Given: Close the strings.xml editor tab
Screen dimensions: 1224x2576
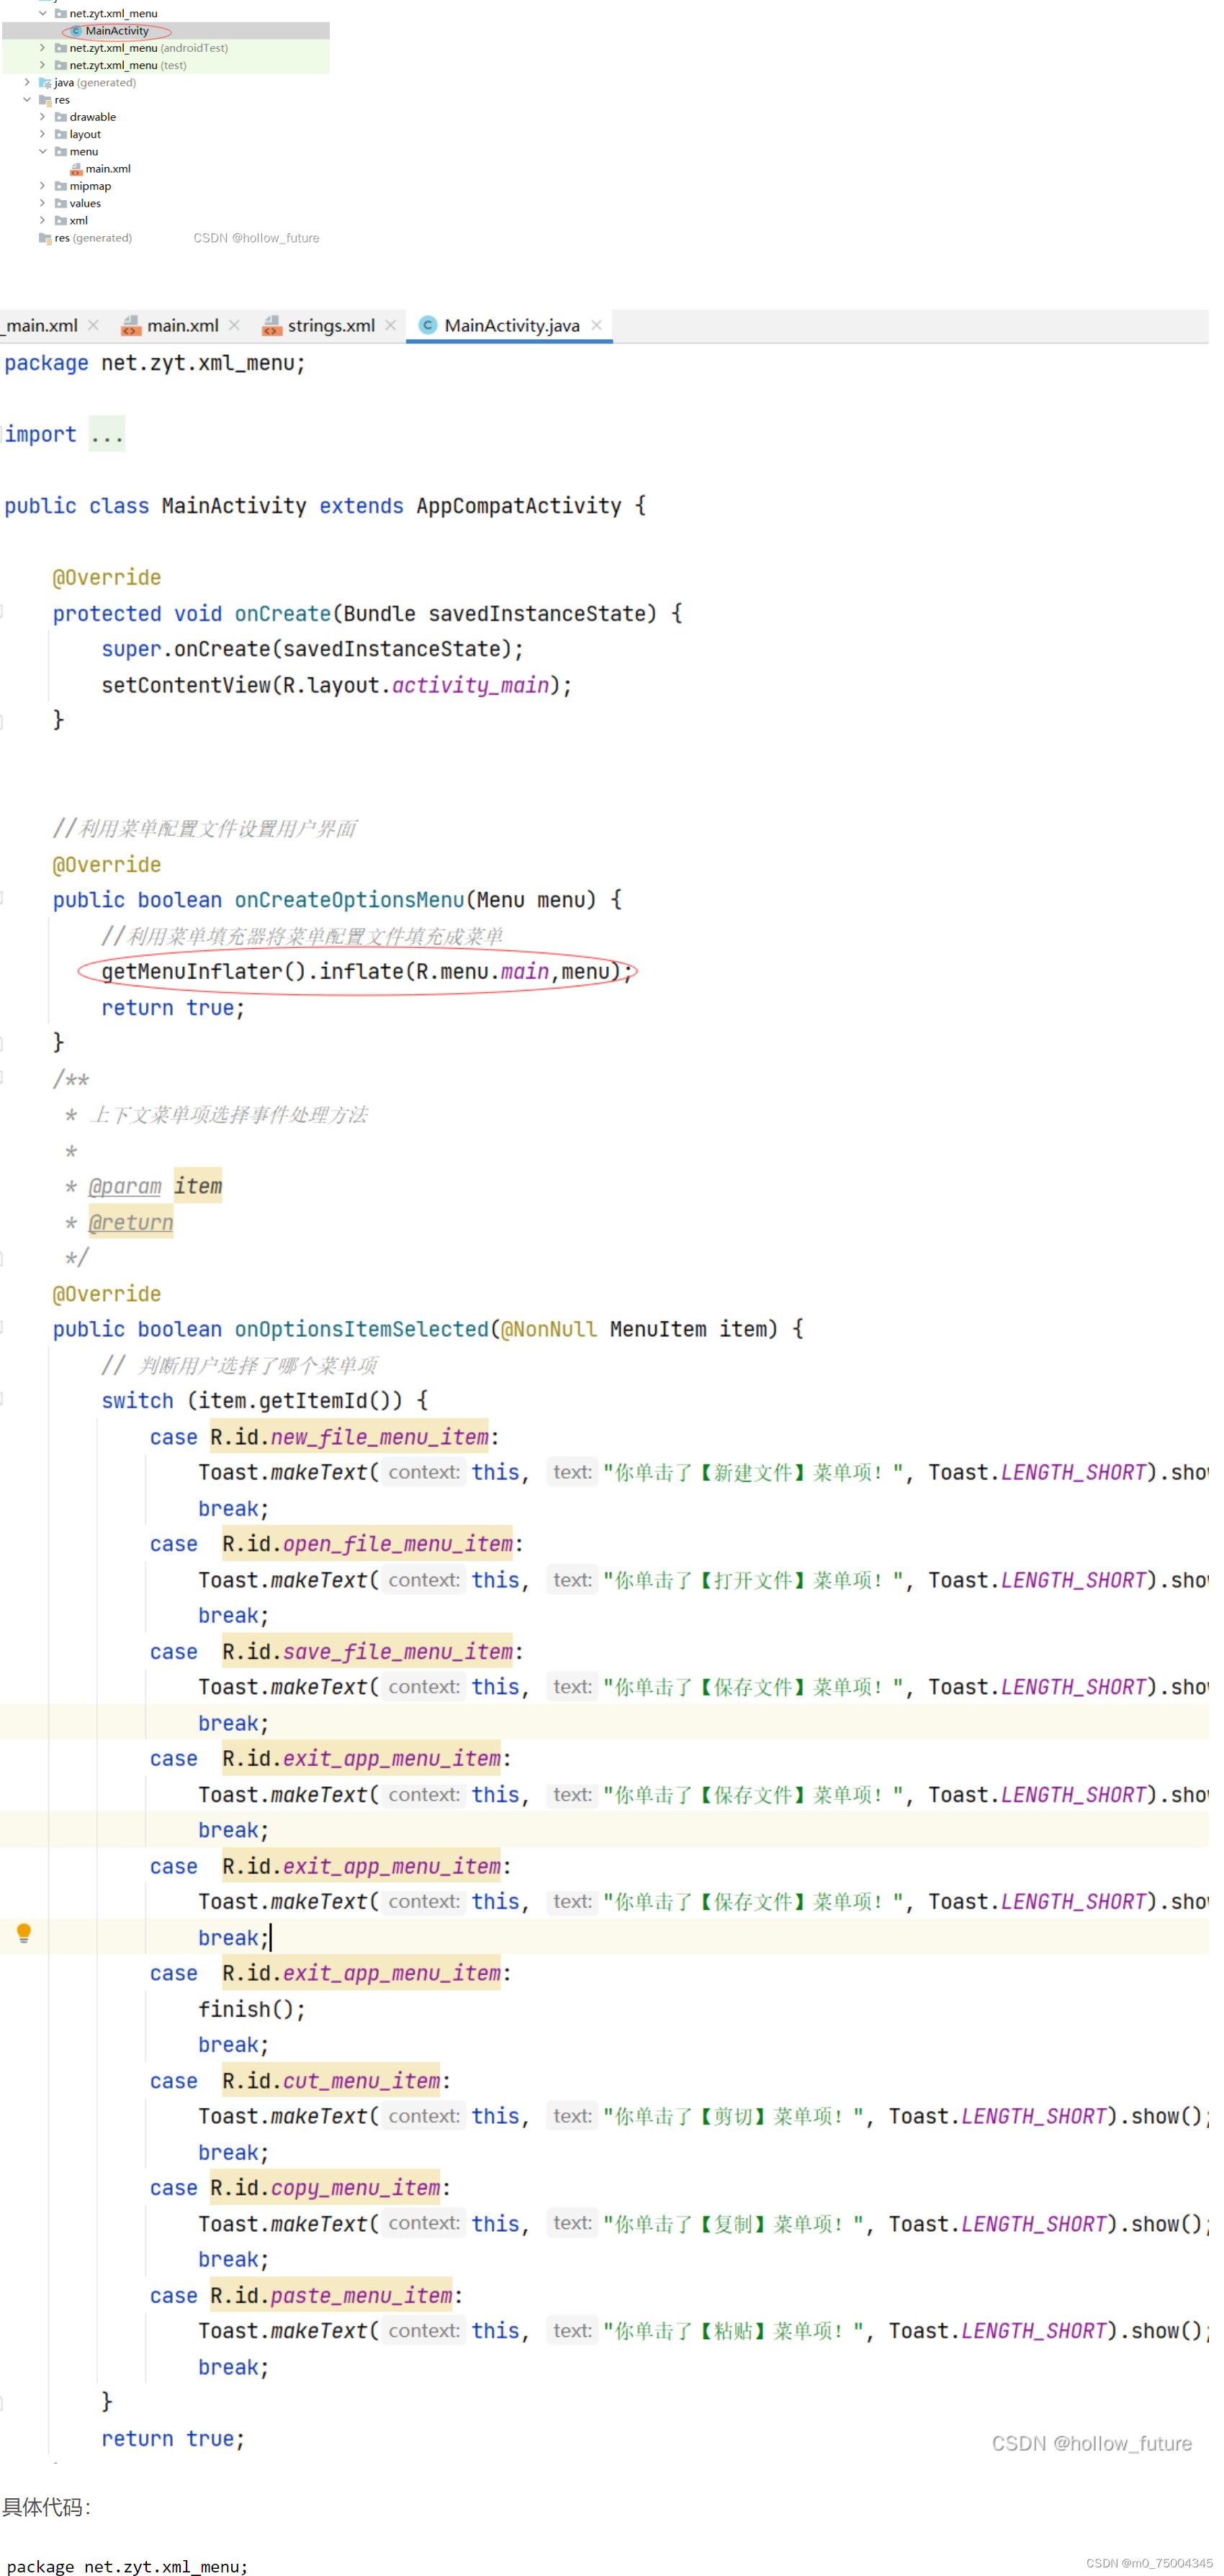Looking at the screenshot, I should coord(391,325).
